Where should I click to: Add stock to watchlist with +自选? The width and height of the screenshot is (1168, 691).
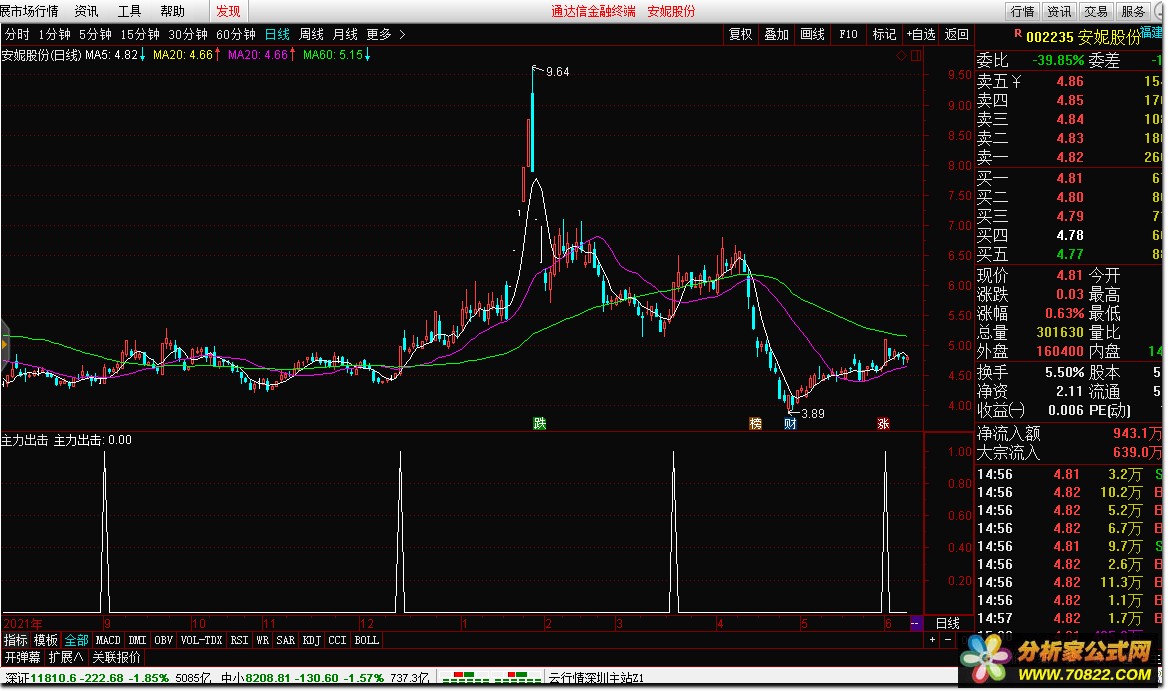(x=921, y=34)
